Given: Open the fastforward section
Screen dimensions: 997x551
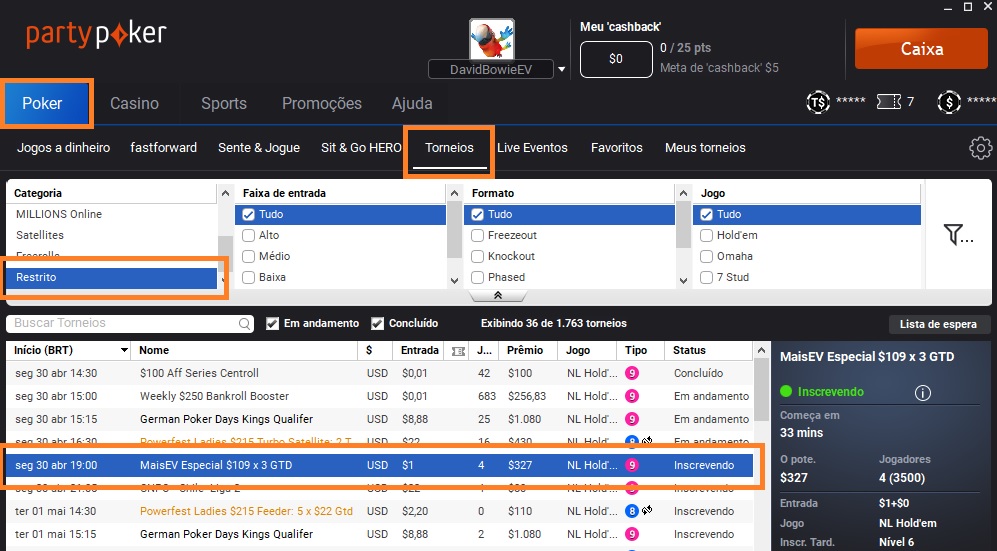Looking at the screenshot, I should click(163, 147).
